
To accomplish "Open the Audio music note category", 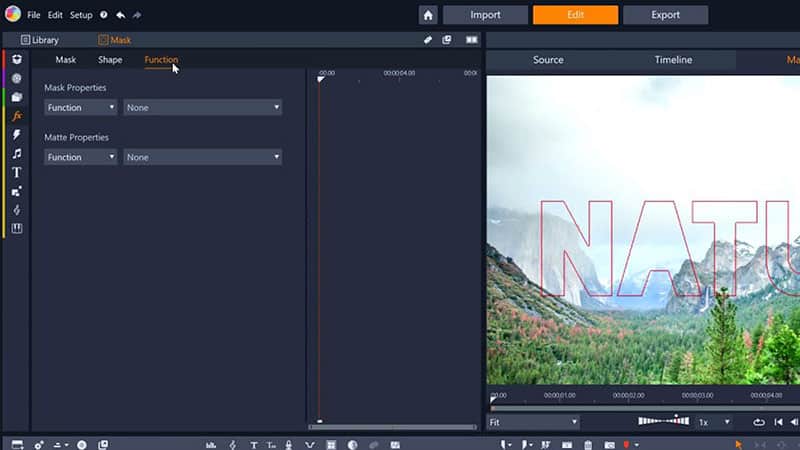I will tap(17, 154).
